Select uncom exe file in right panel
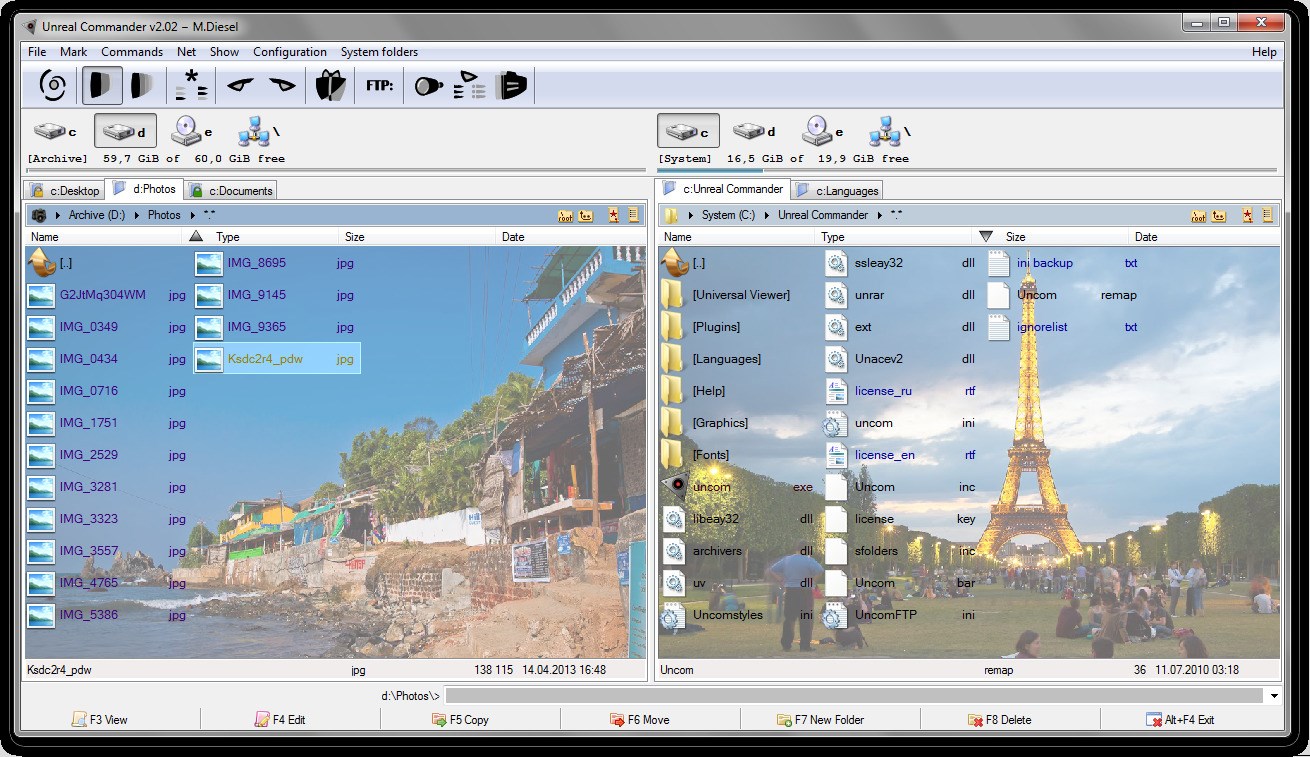The width and height of the screenshot is (1310, 757). (738, 487)
